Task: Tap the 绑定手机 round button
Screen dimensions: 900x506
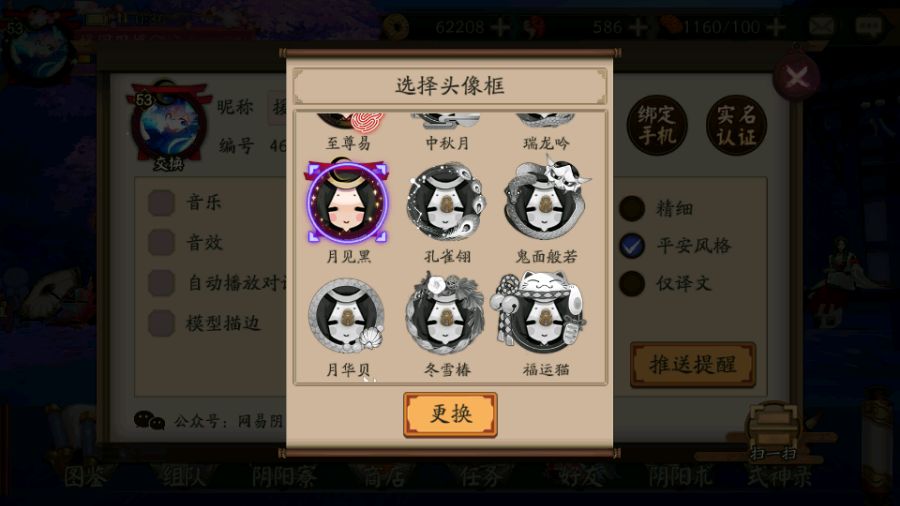Action: point(657,125)
